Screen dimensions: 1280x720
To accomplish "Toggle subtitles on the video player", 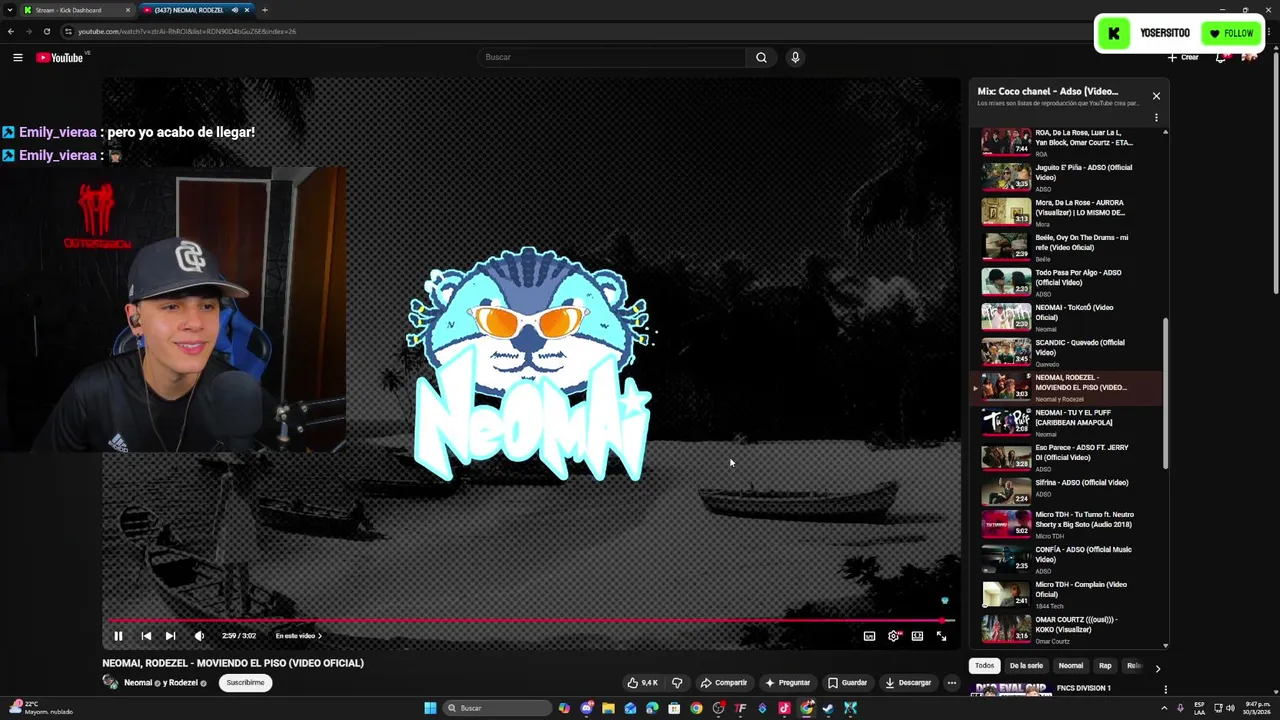I will point(869,636).
